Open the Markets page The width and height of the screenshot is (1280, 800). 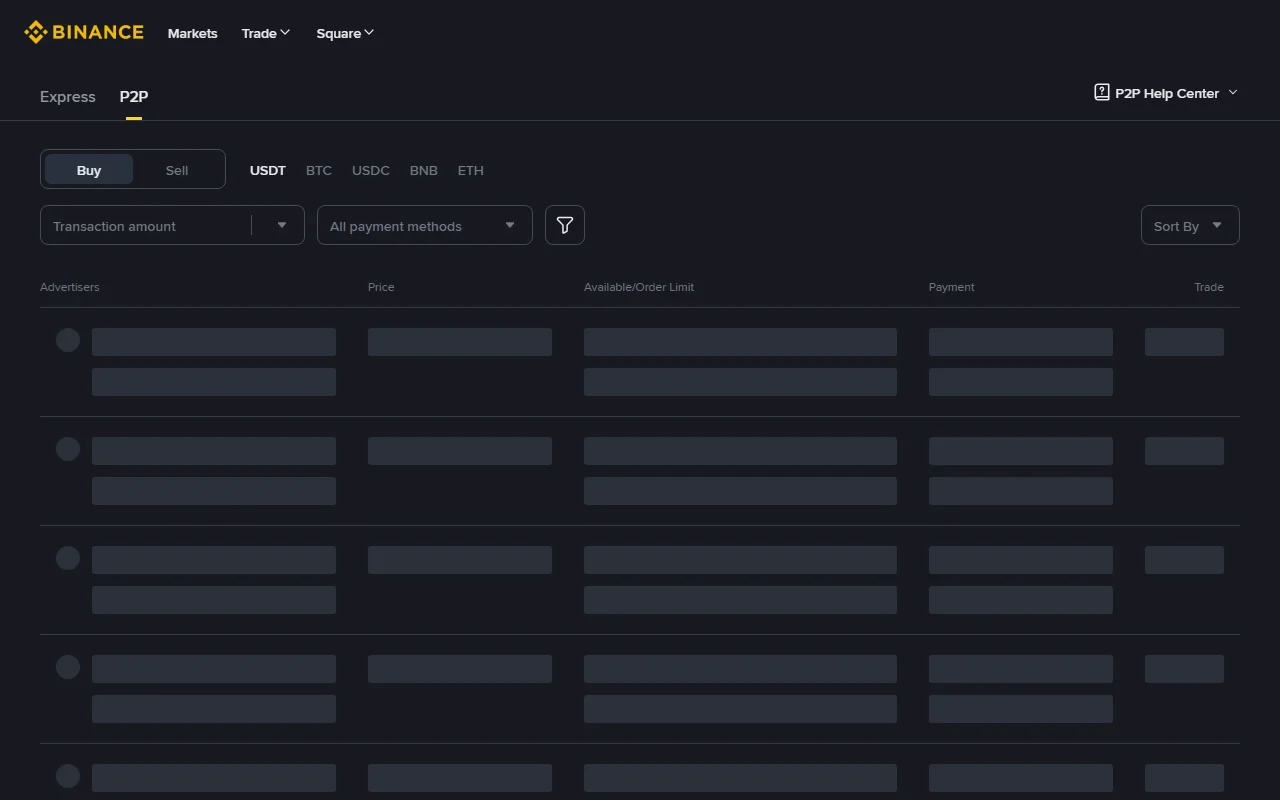tap(193, 33)
